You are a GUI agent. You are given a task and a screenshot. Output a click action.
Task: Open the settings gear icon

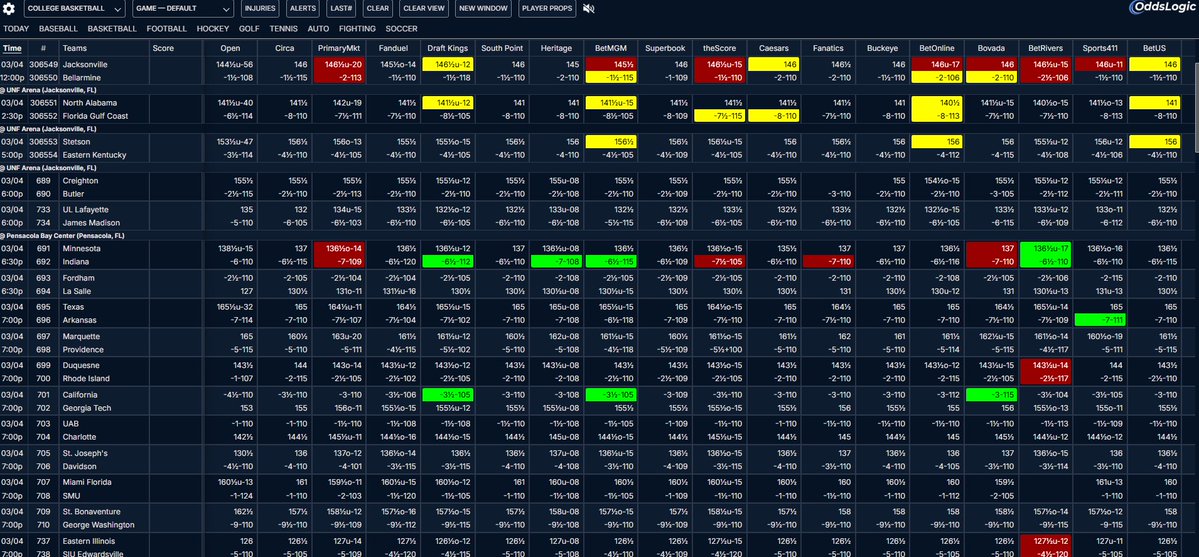coord(9,9)
